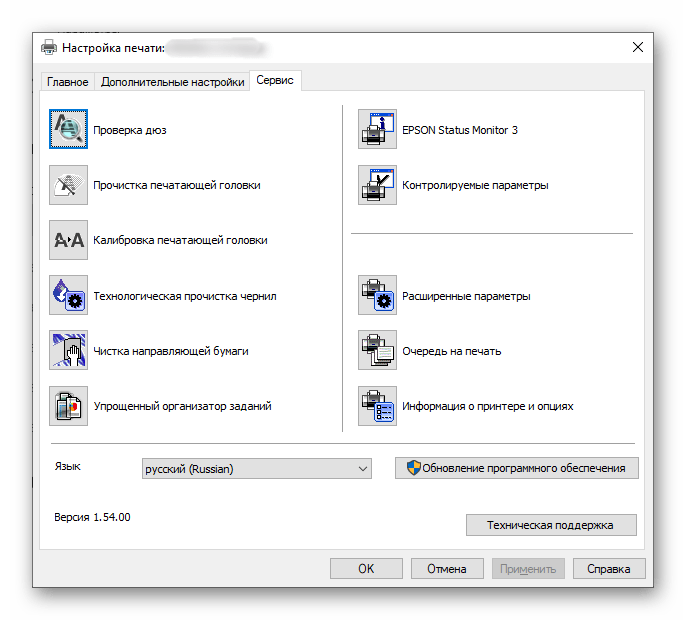686x620 pixels.
Task: Switch to the Главное tab
Action: tap(68, 82)
